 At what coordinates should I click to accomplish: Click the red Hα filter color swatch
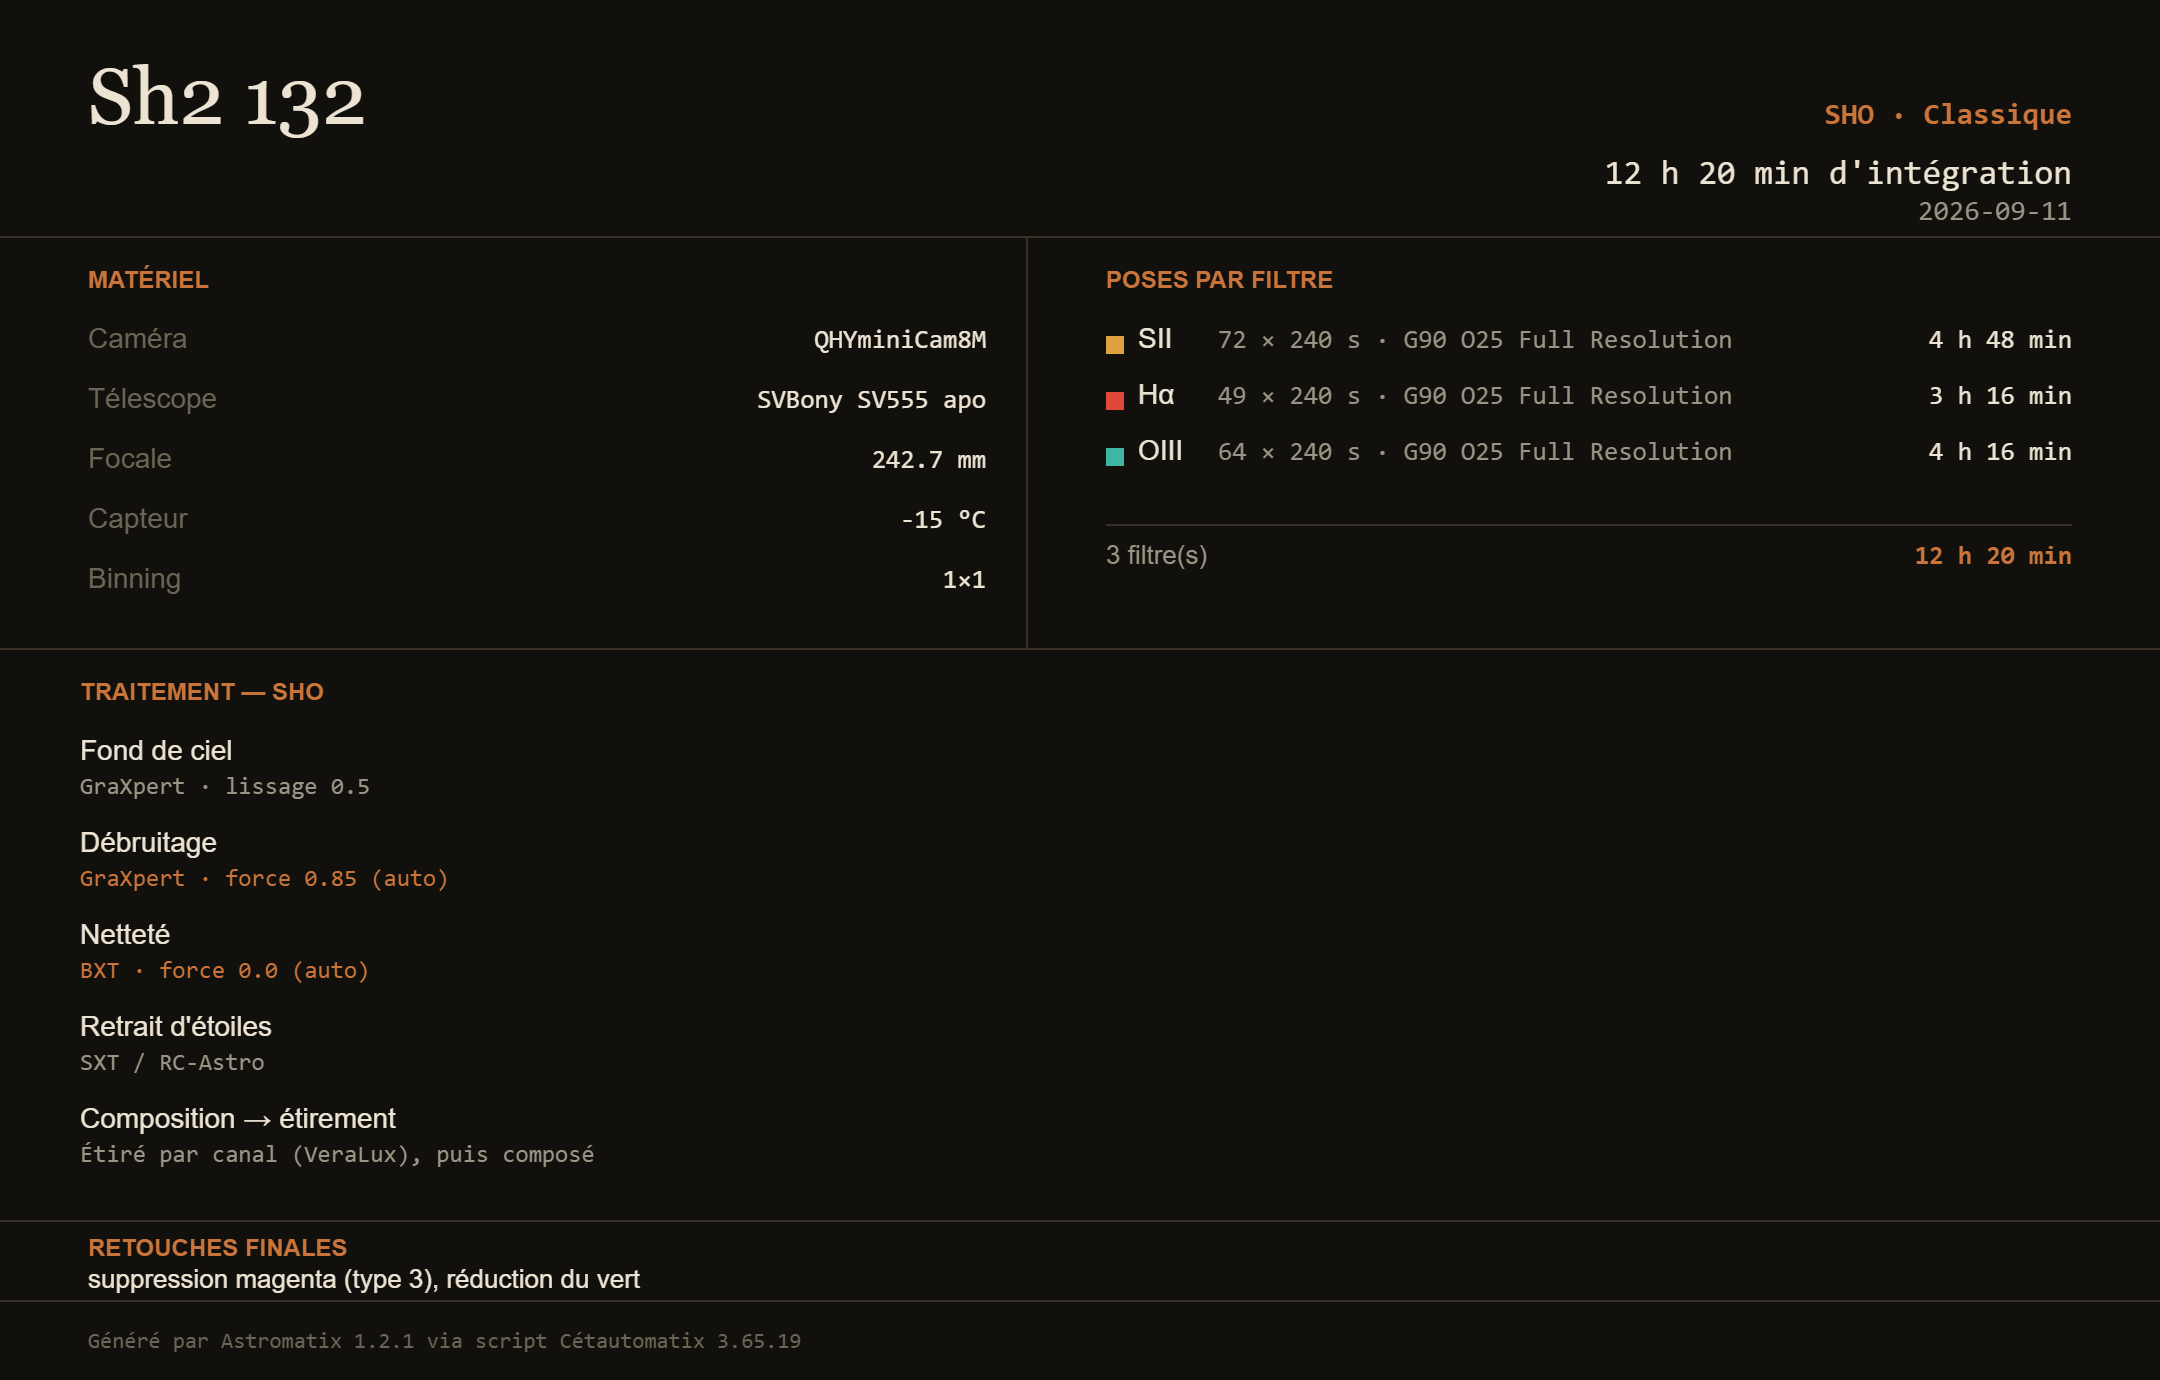pyautogui.click(x=1115, y=401)
